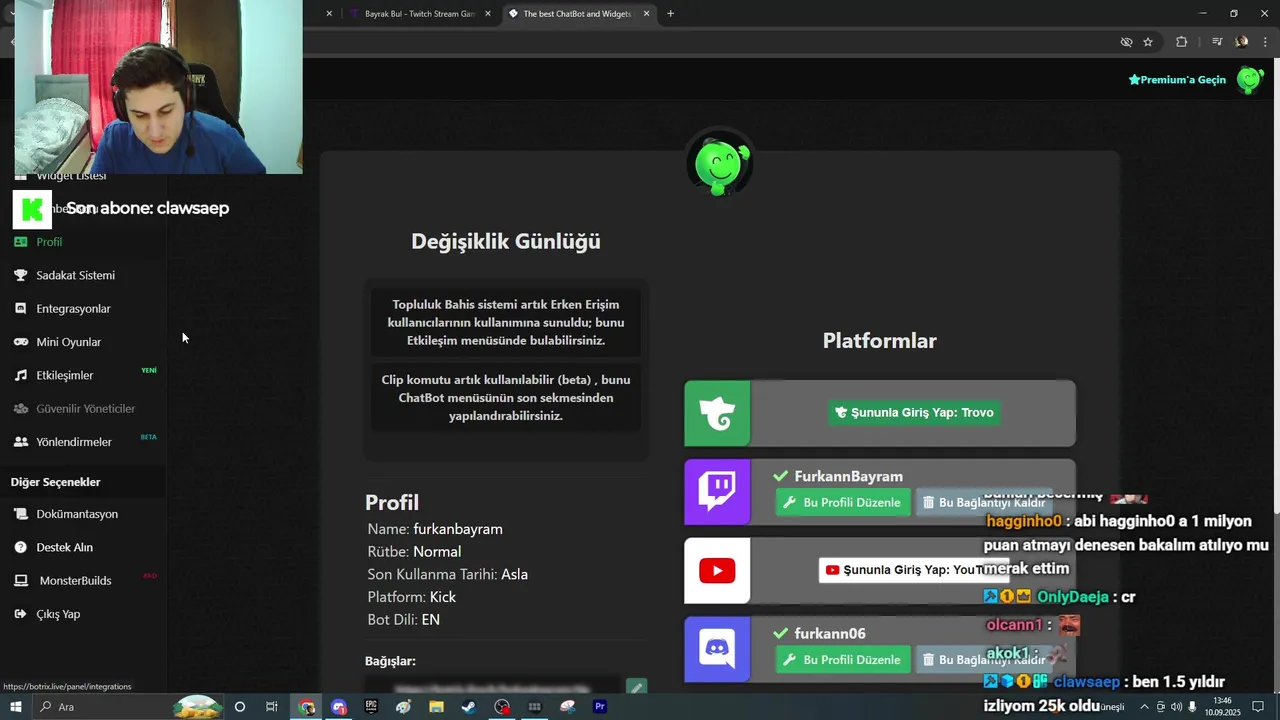Click the green Trovo platform icon
The height and width of the screenshot is (720, 1280).
pyautogui.click(x=717, y=413)
